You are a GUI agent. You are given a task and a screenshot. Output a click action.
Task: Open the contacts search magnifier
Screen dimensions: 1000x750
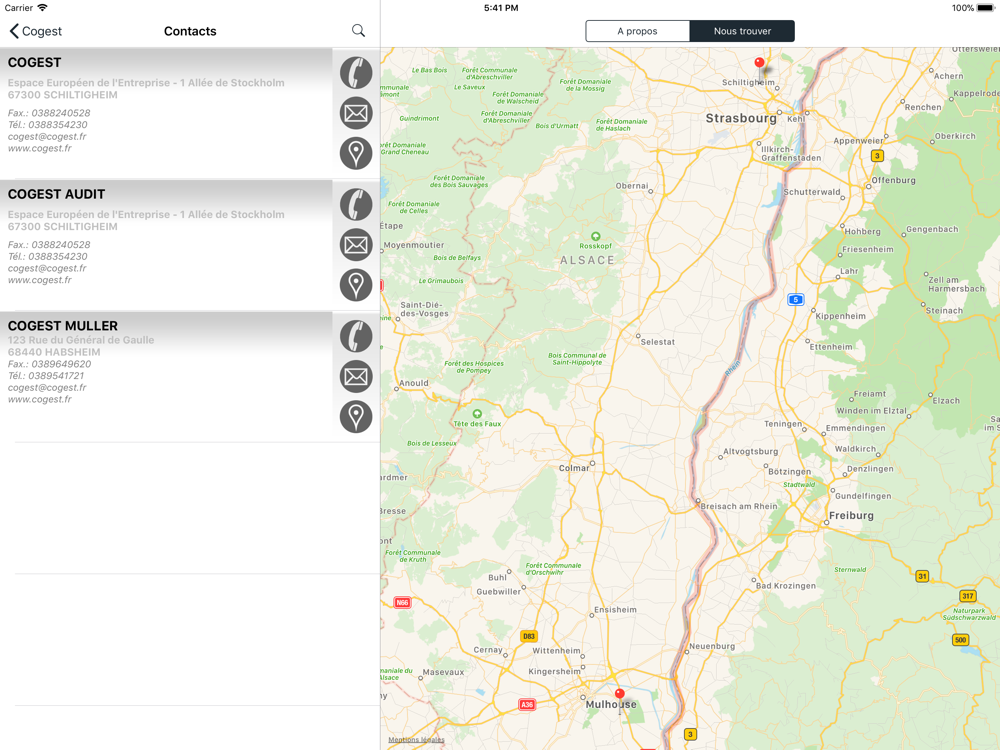pyautogui.click(x=358, y=31)
